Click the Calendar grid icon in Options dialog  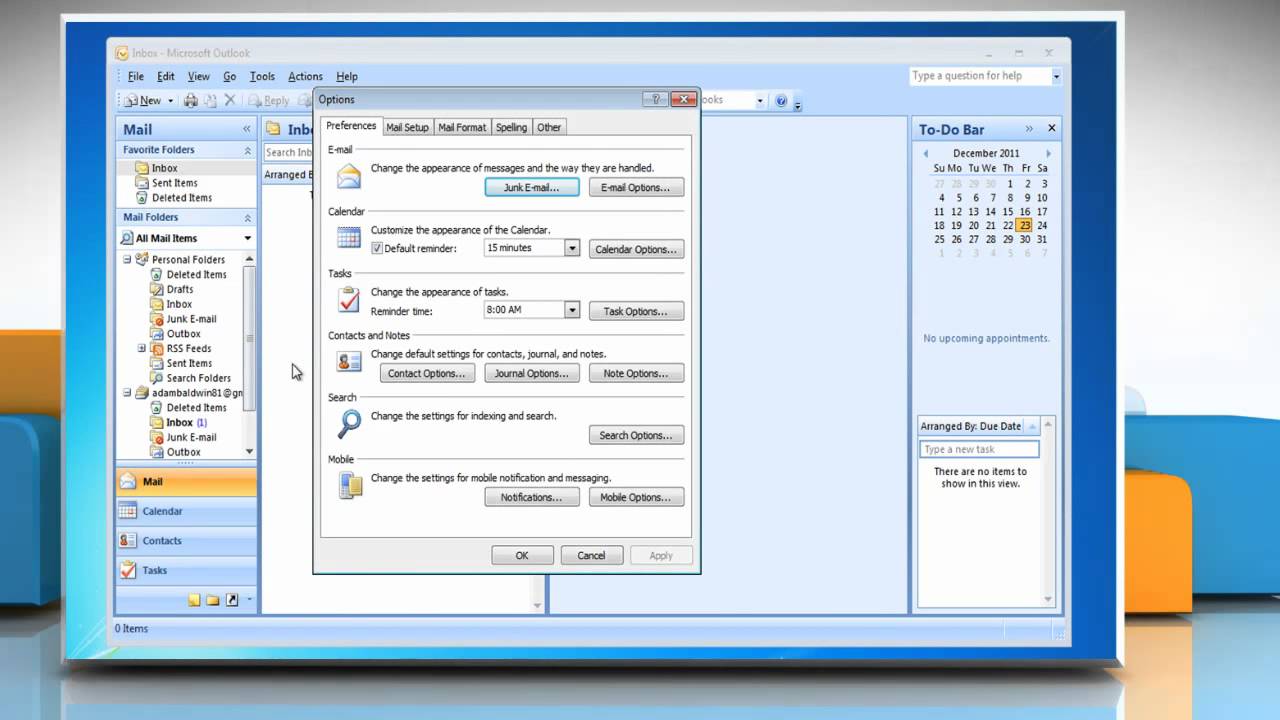point(348,238)
